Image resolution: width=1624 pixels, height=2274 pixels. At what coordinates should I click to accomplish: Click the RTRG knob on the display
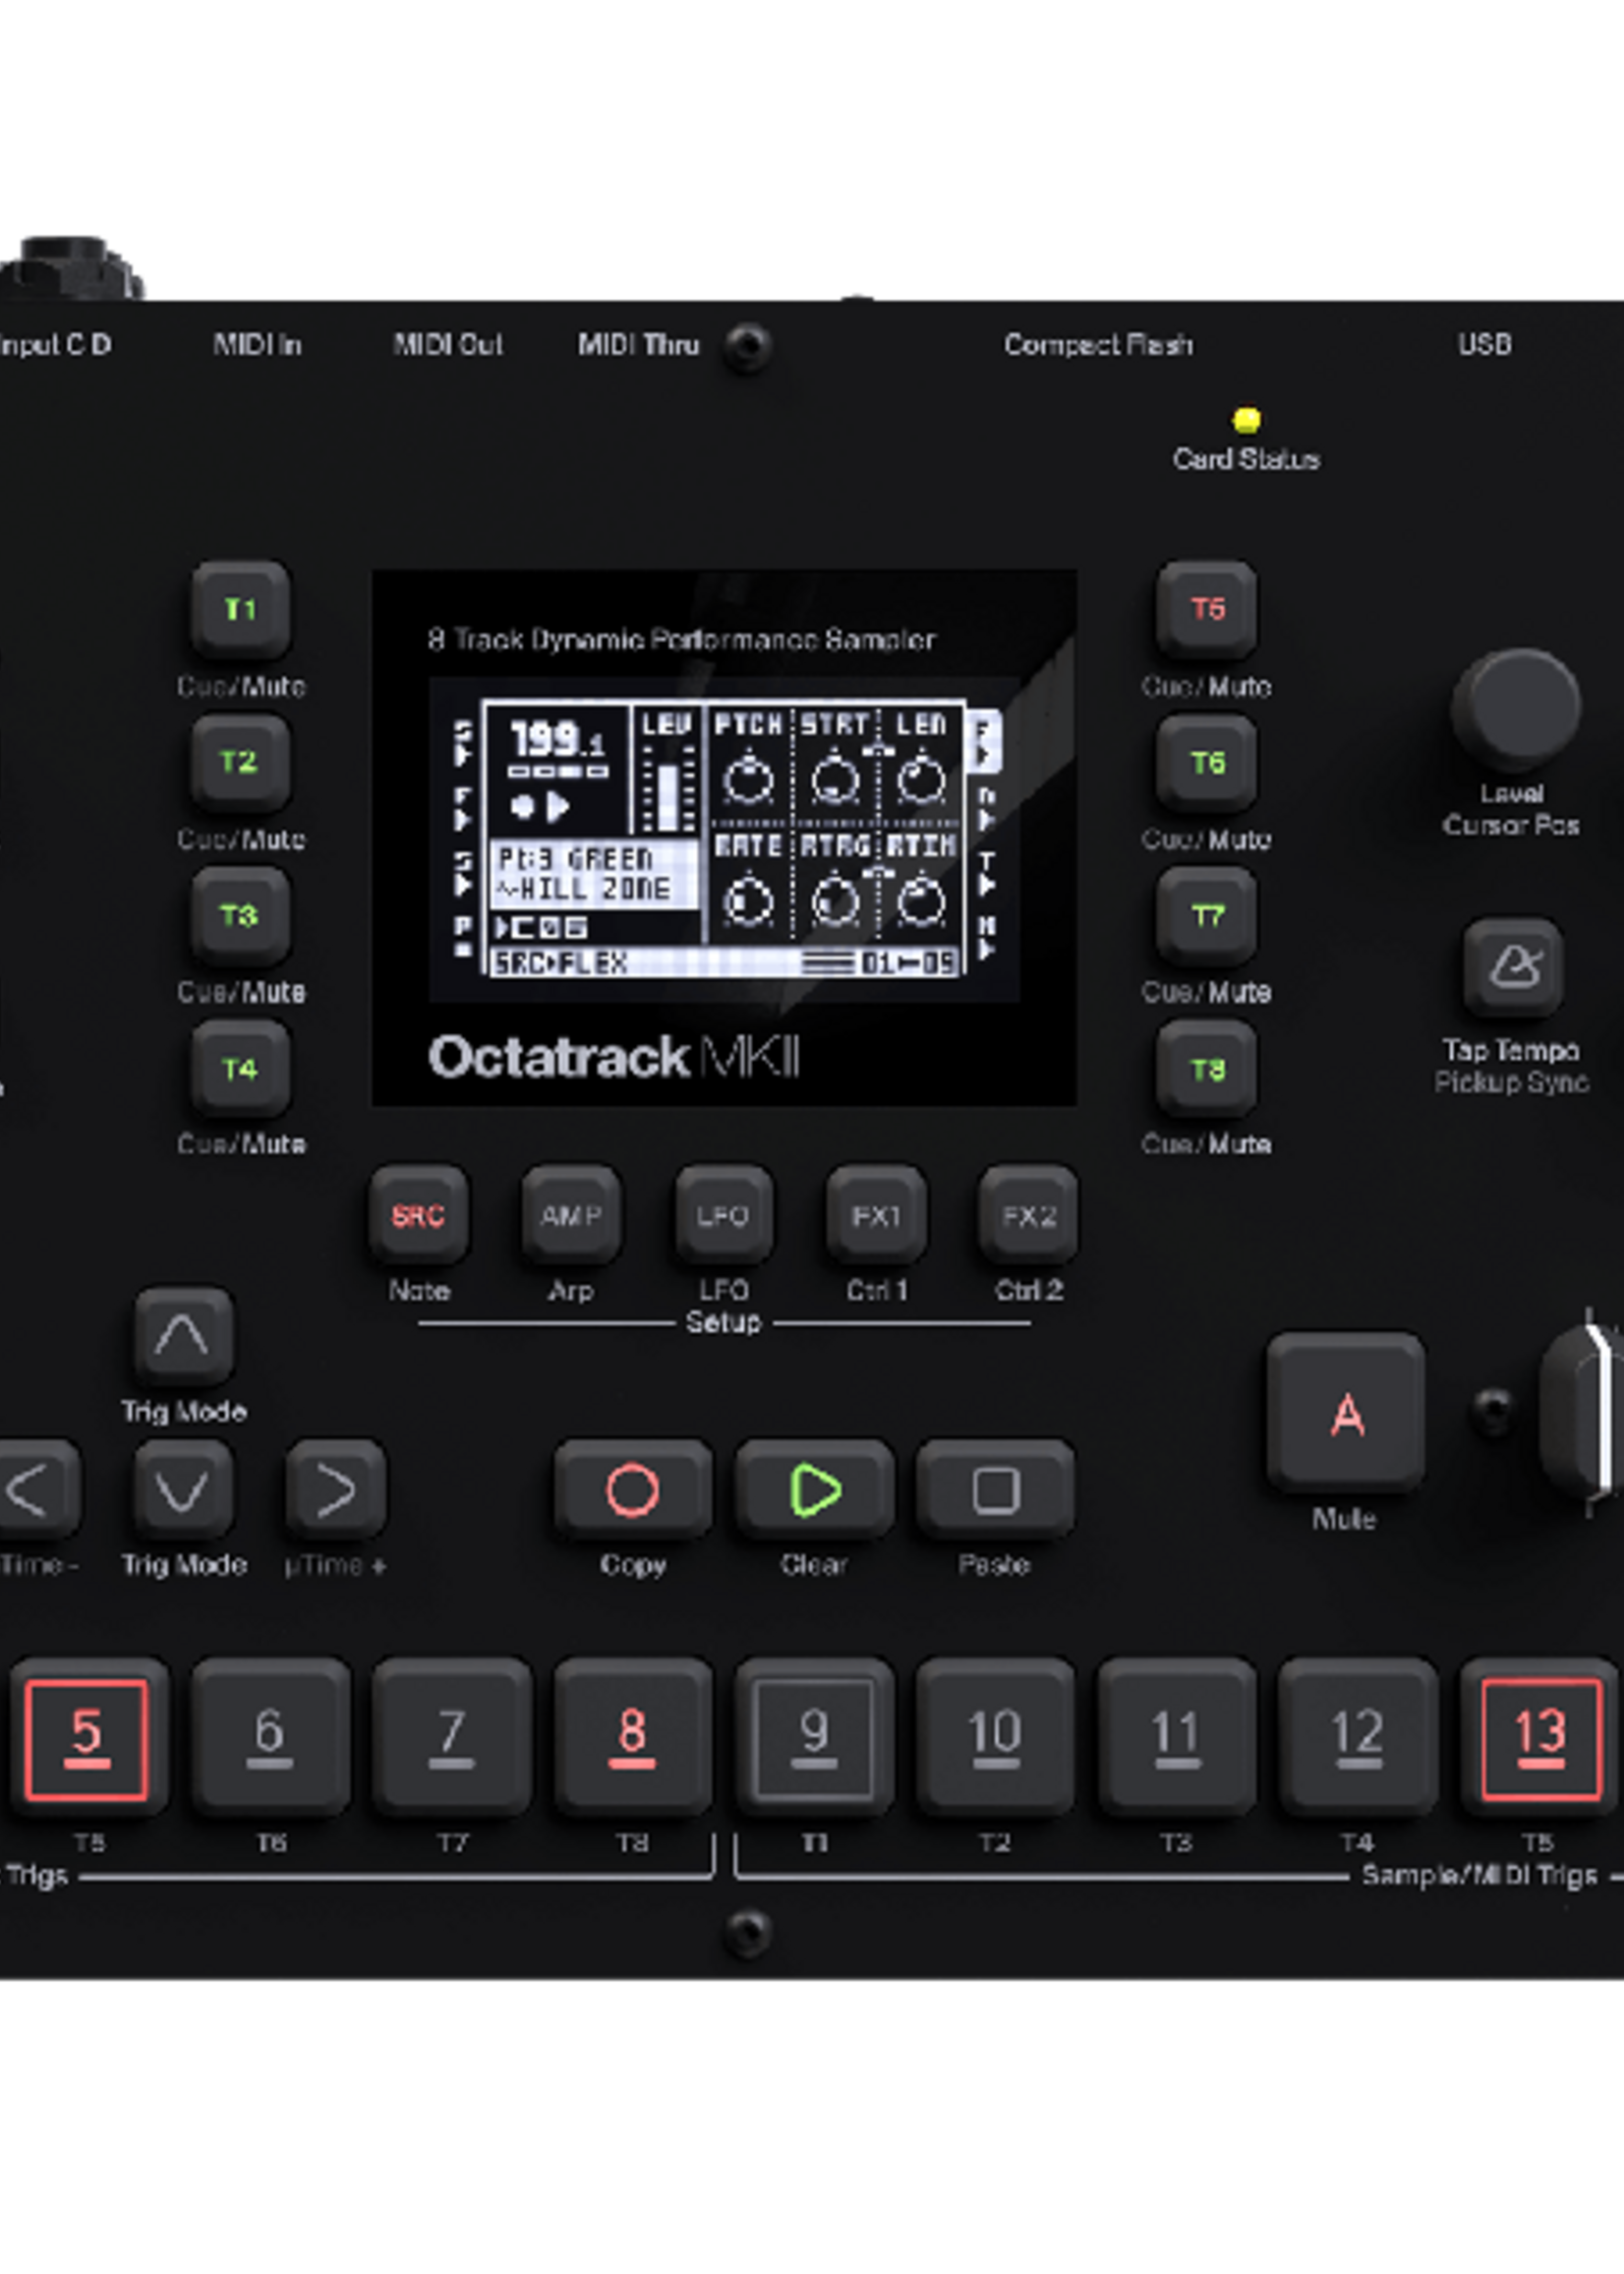point(835,902)
